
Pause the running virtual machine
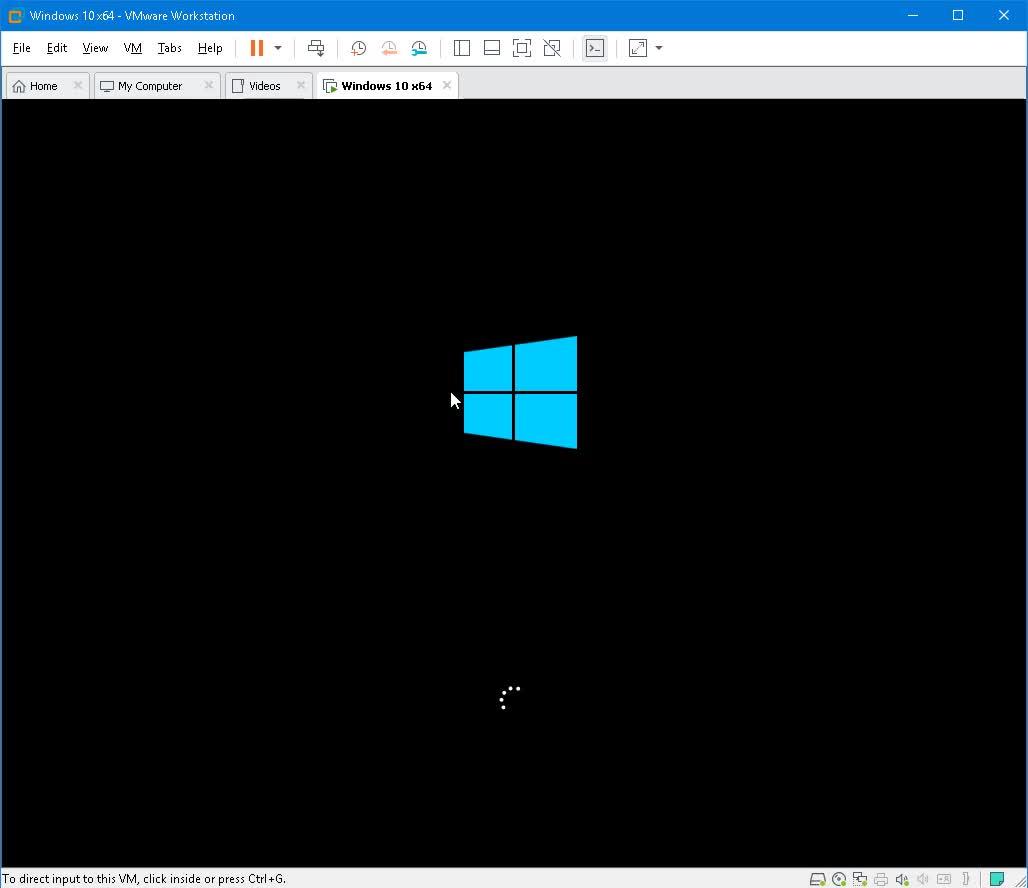257,48
